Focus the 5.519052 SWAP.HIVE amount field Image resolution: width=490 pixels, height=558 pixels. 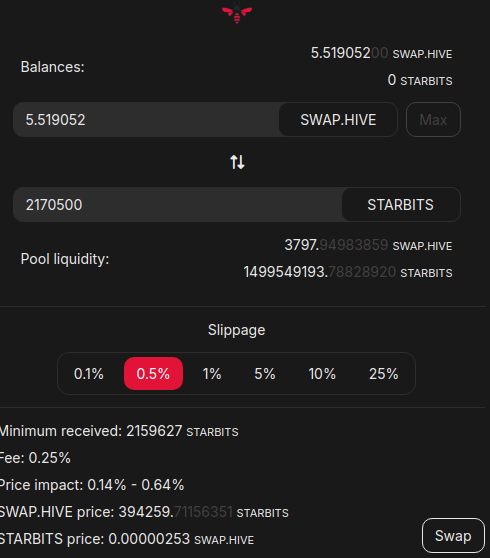tap(146, 120)
